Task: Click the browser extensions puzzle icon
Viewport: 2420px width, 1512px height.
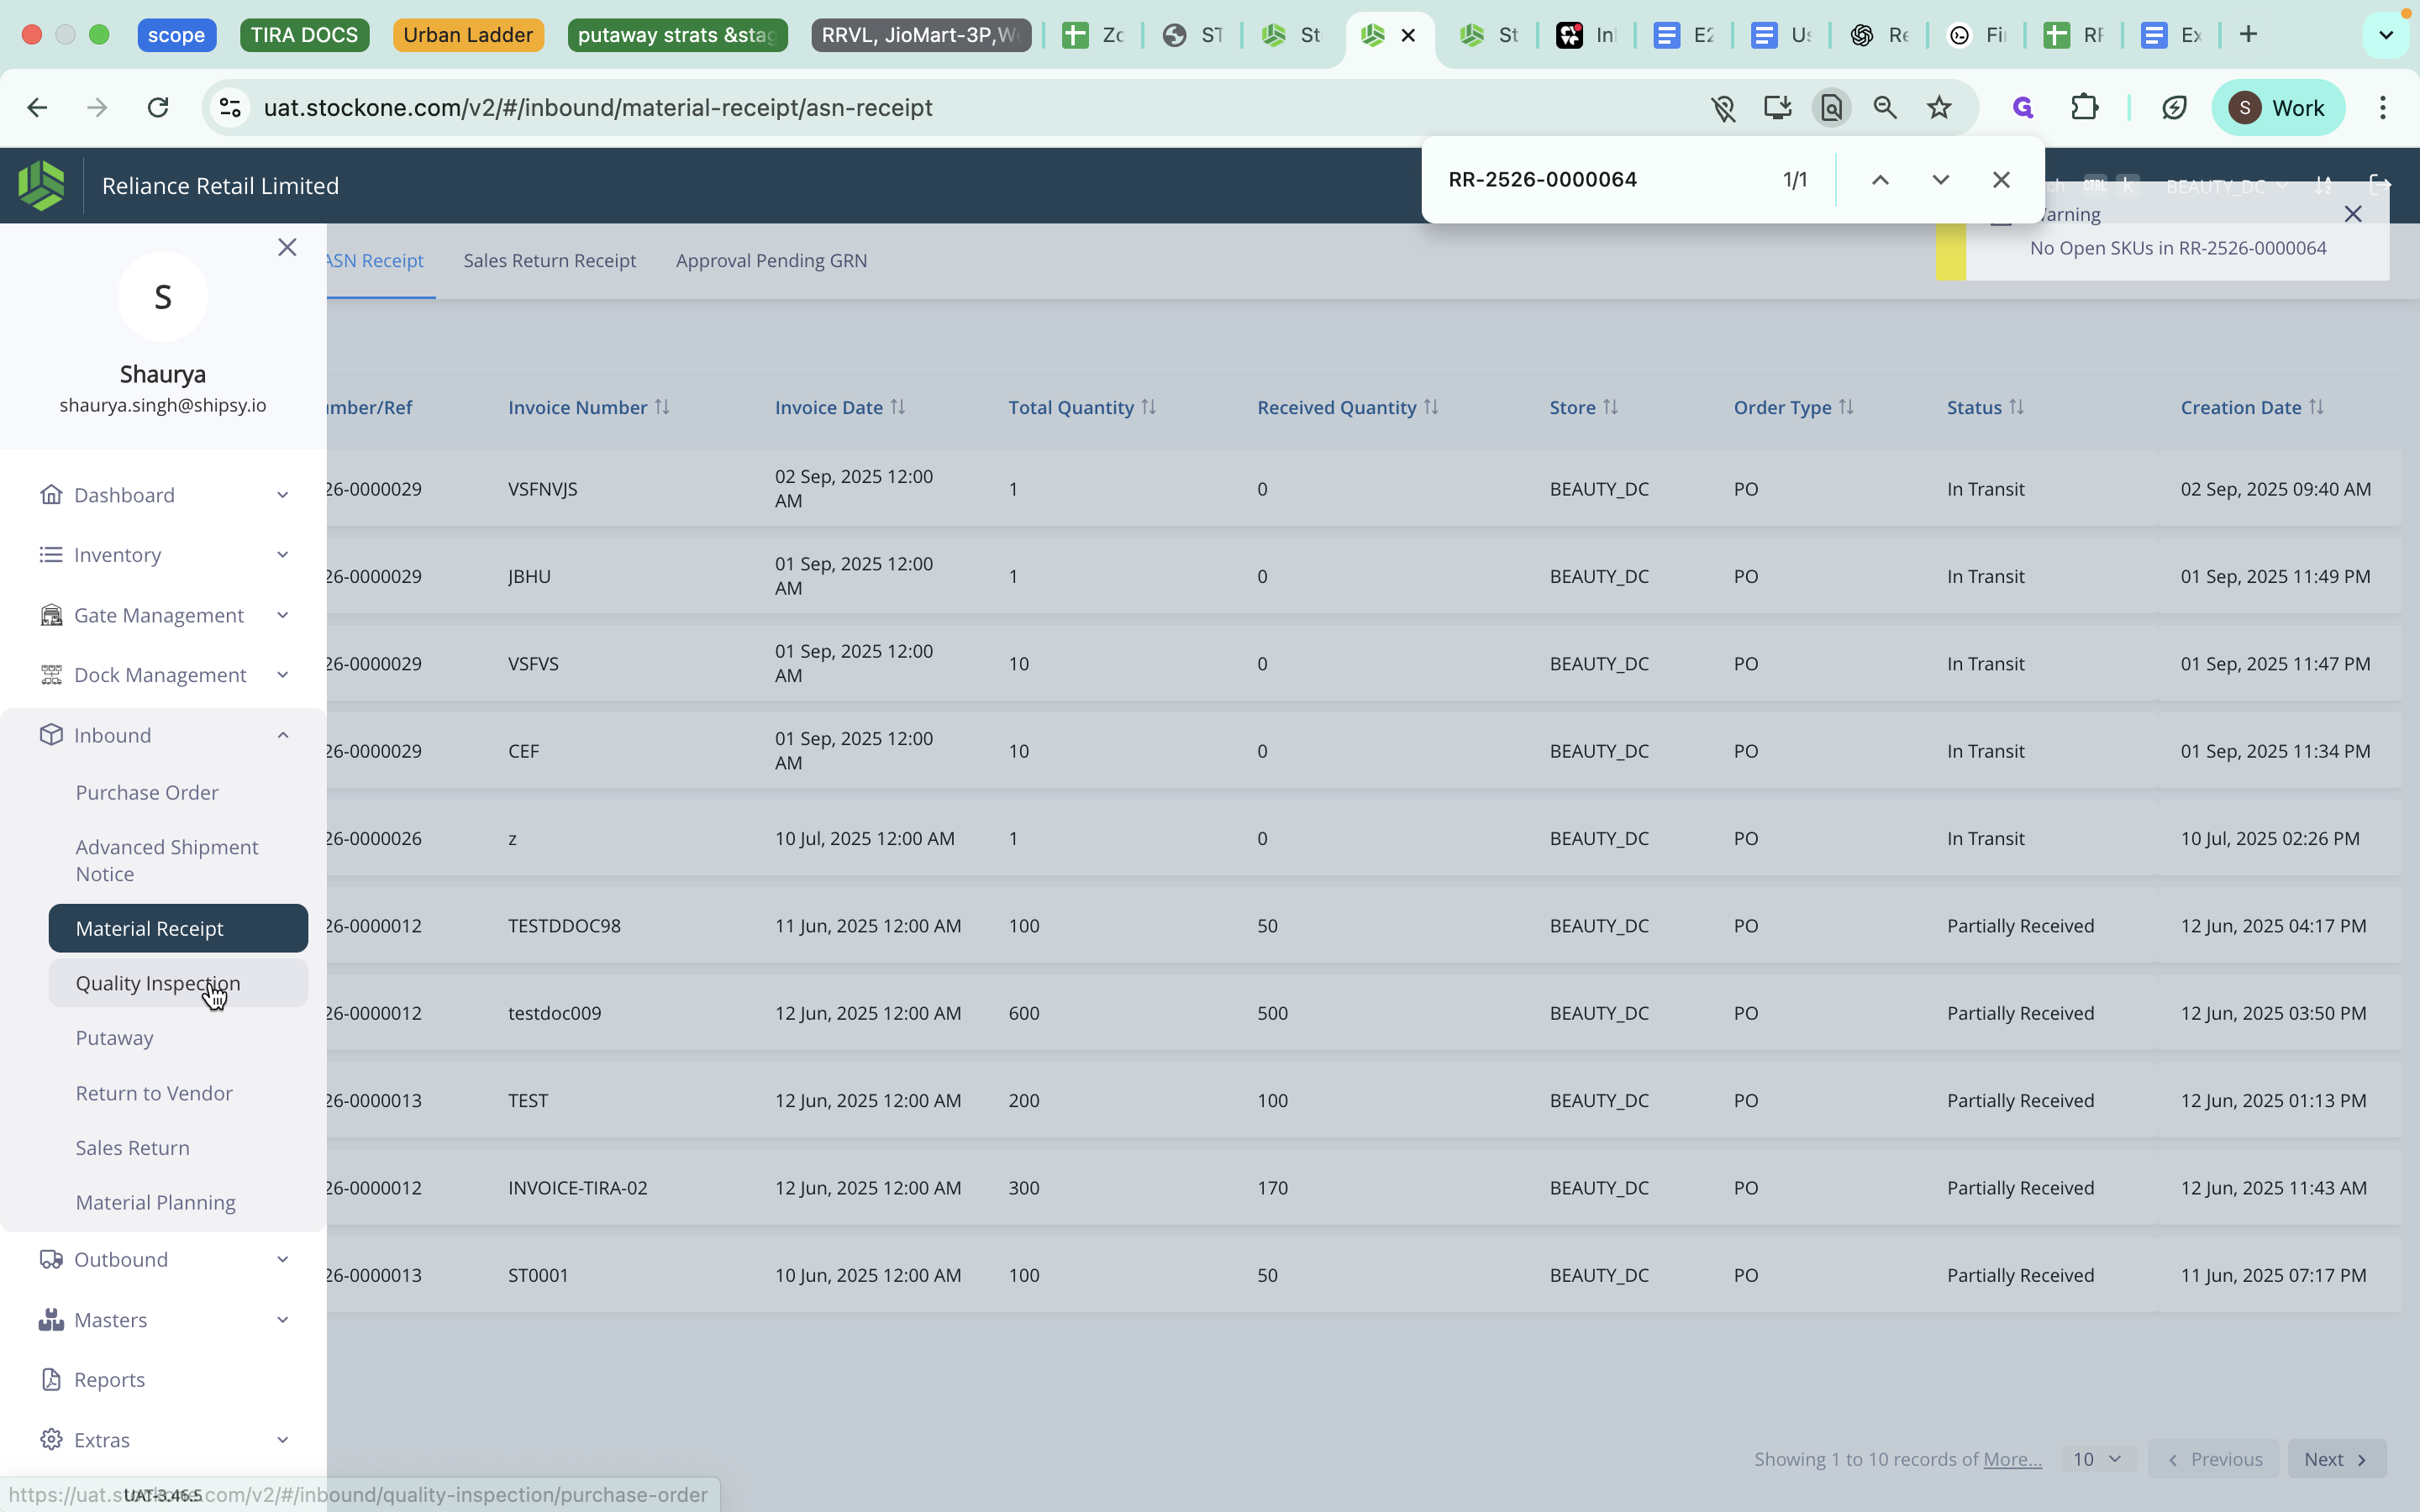Action: tap(2084, 107)
